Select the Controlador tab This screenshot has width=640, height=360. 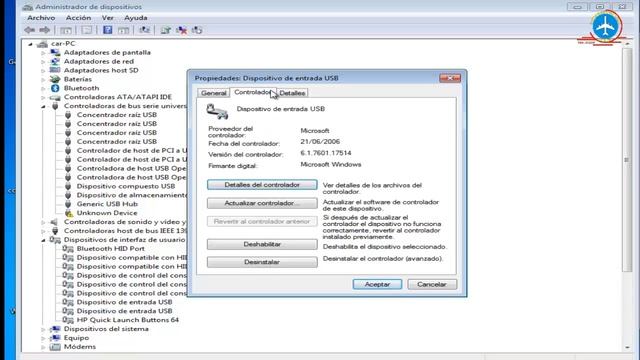pos(253,93)
